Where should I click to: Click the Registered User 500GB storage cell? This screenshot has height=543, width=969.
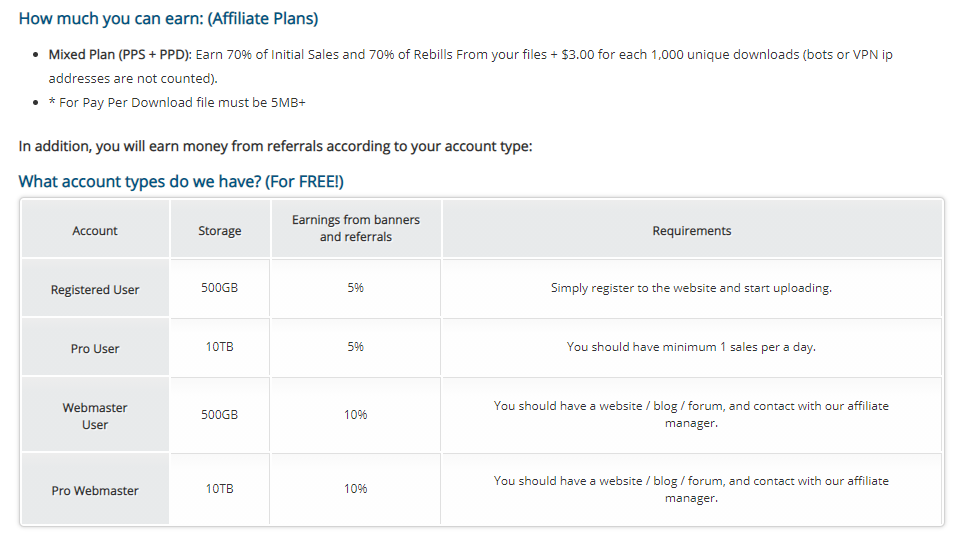[219, 288]
